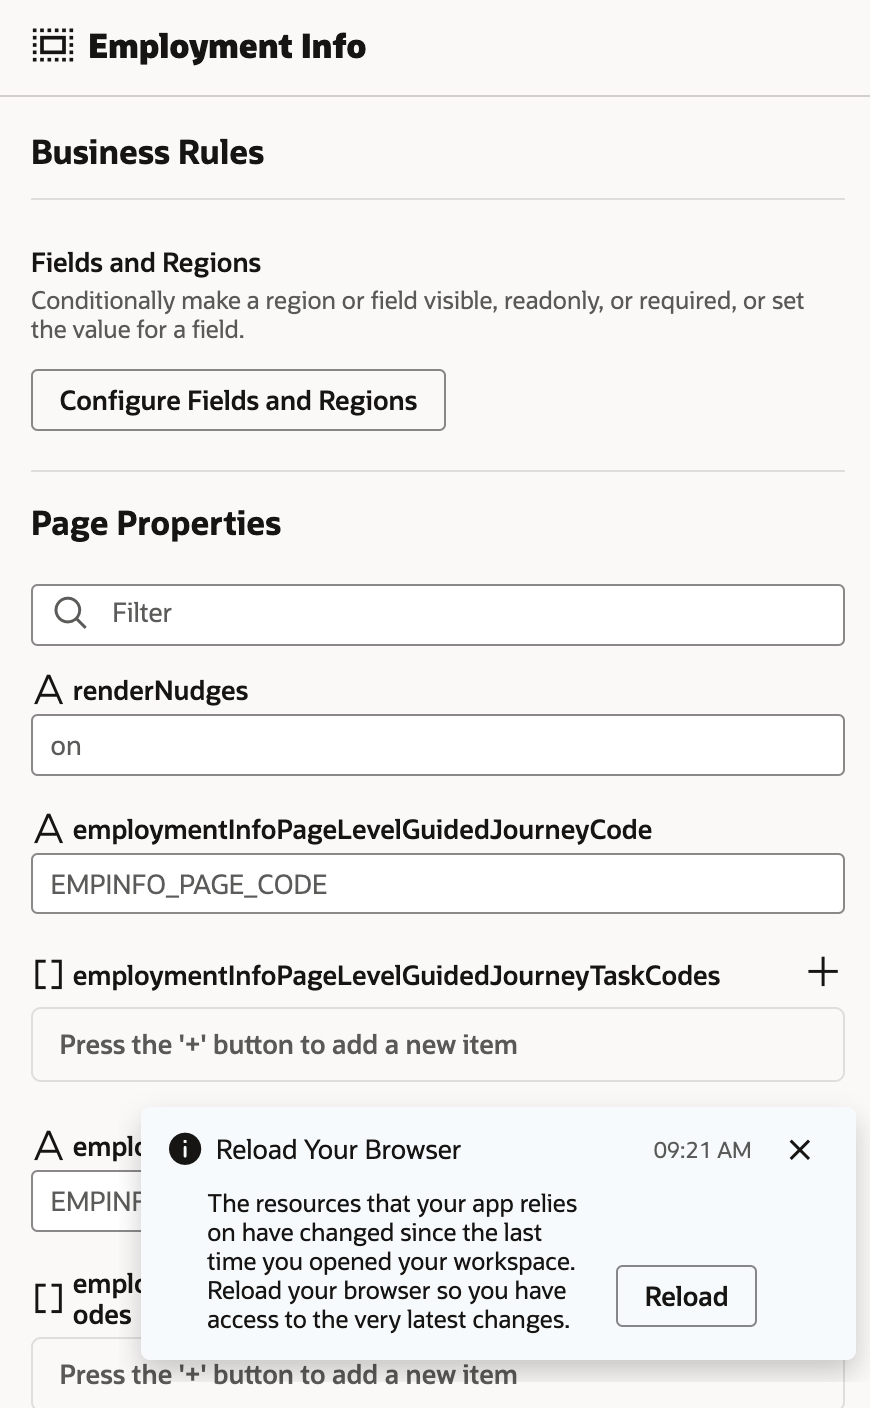Click the string icon left of the notification
Image resolution: width=870 pixels, height=1408 pixels.
(x=48, y=1146)
